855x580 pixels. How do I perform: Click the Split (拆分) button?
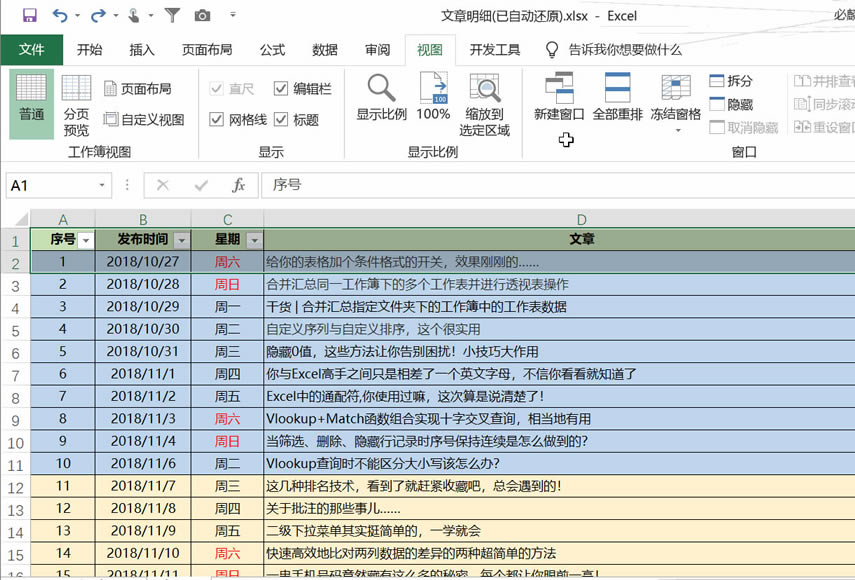click(x=731, y=81)
